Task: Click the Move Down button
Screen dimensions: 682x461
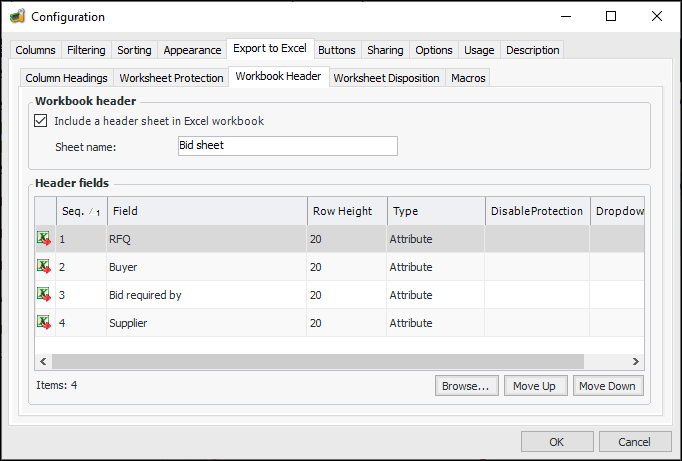Action: point(607,386)
